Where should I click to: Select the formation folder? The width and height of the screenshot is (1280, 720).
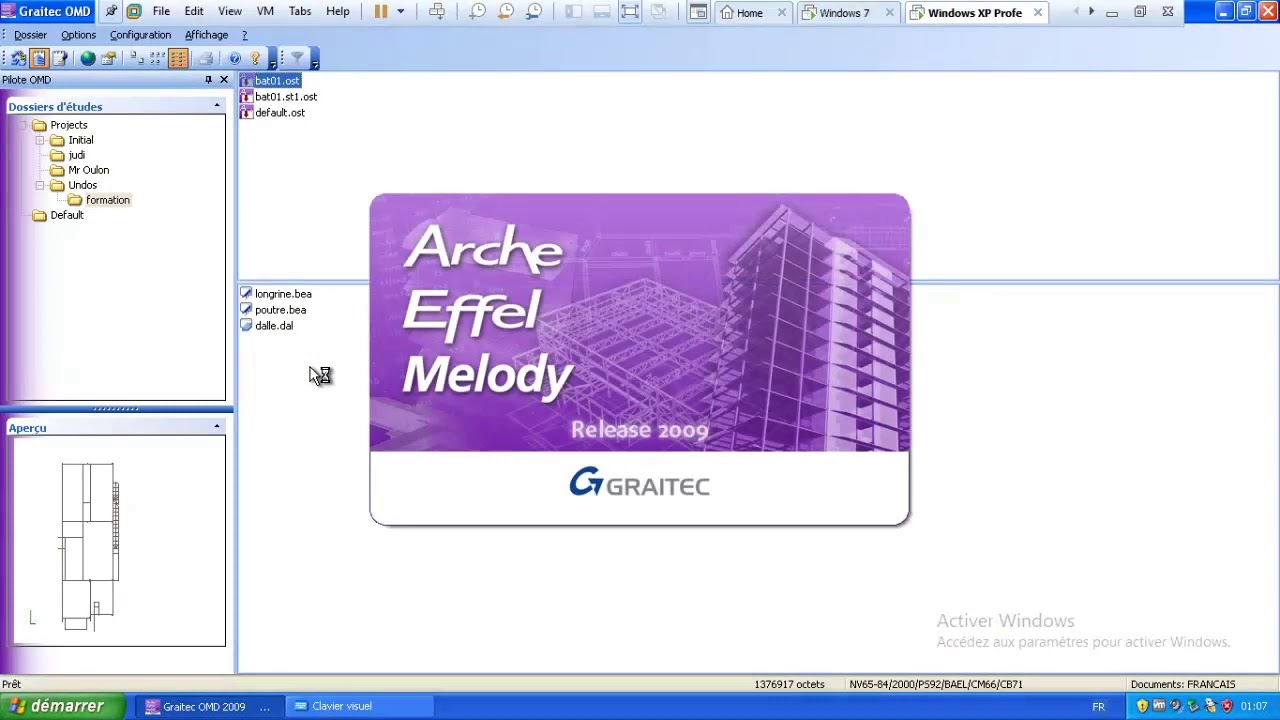tap(107, 200)
